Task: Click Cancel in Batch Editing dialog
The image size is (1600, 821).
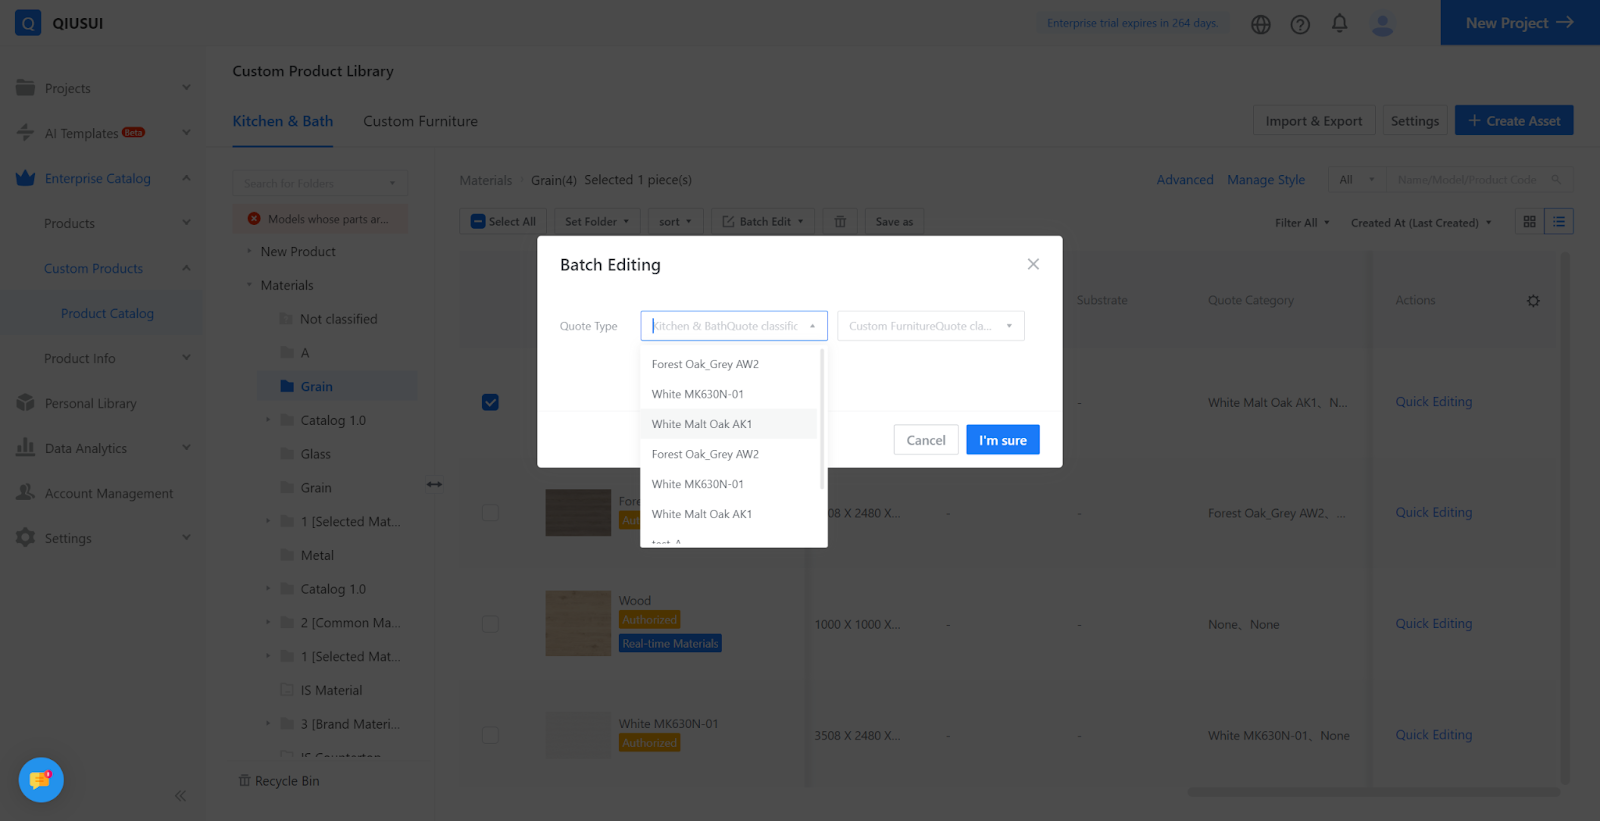Action: pos(925,440)
